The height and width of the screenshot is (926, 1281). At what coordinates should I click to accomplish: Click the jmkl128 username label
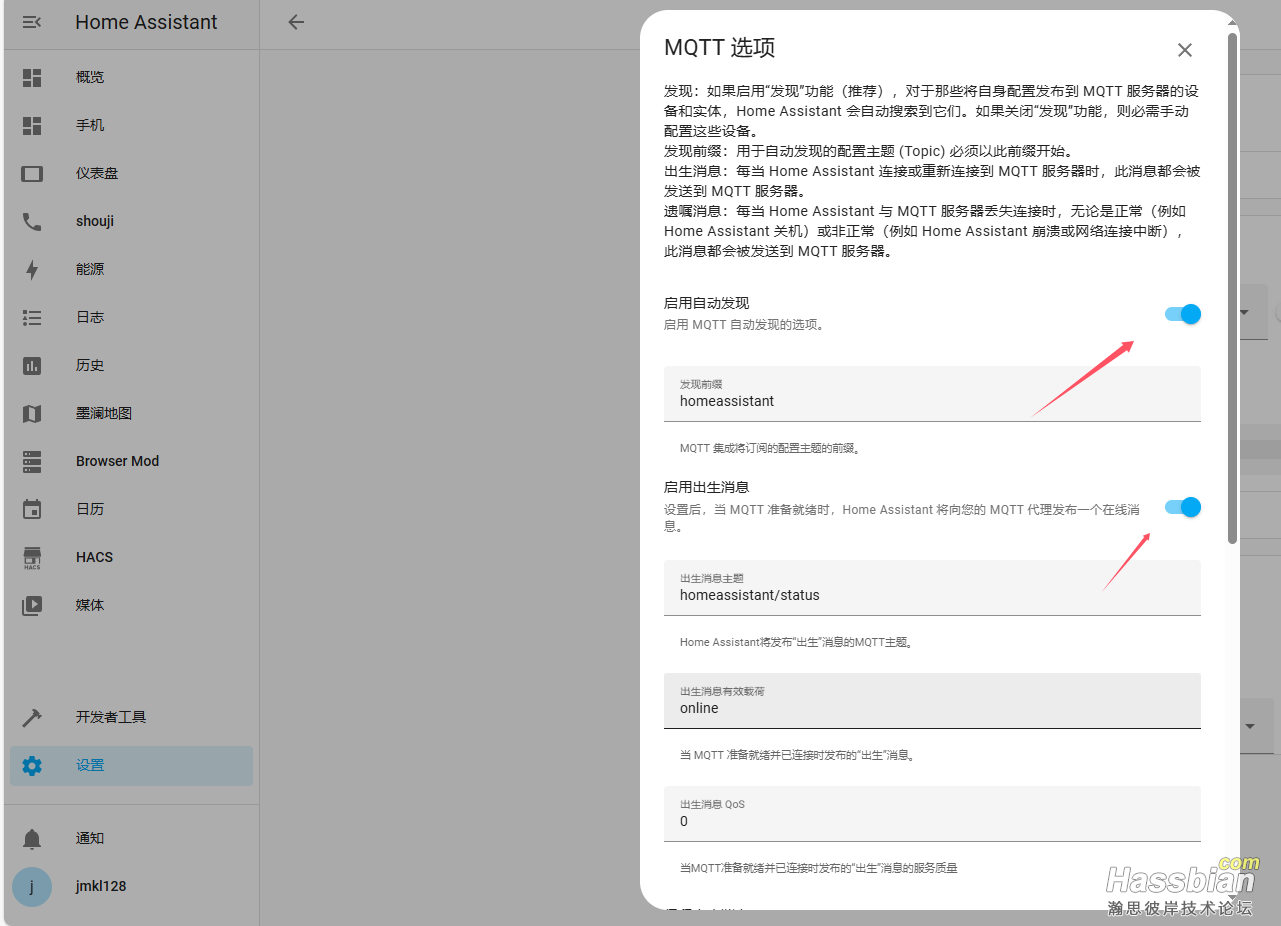tap(101, 886)
